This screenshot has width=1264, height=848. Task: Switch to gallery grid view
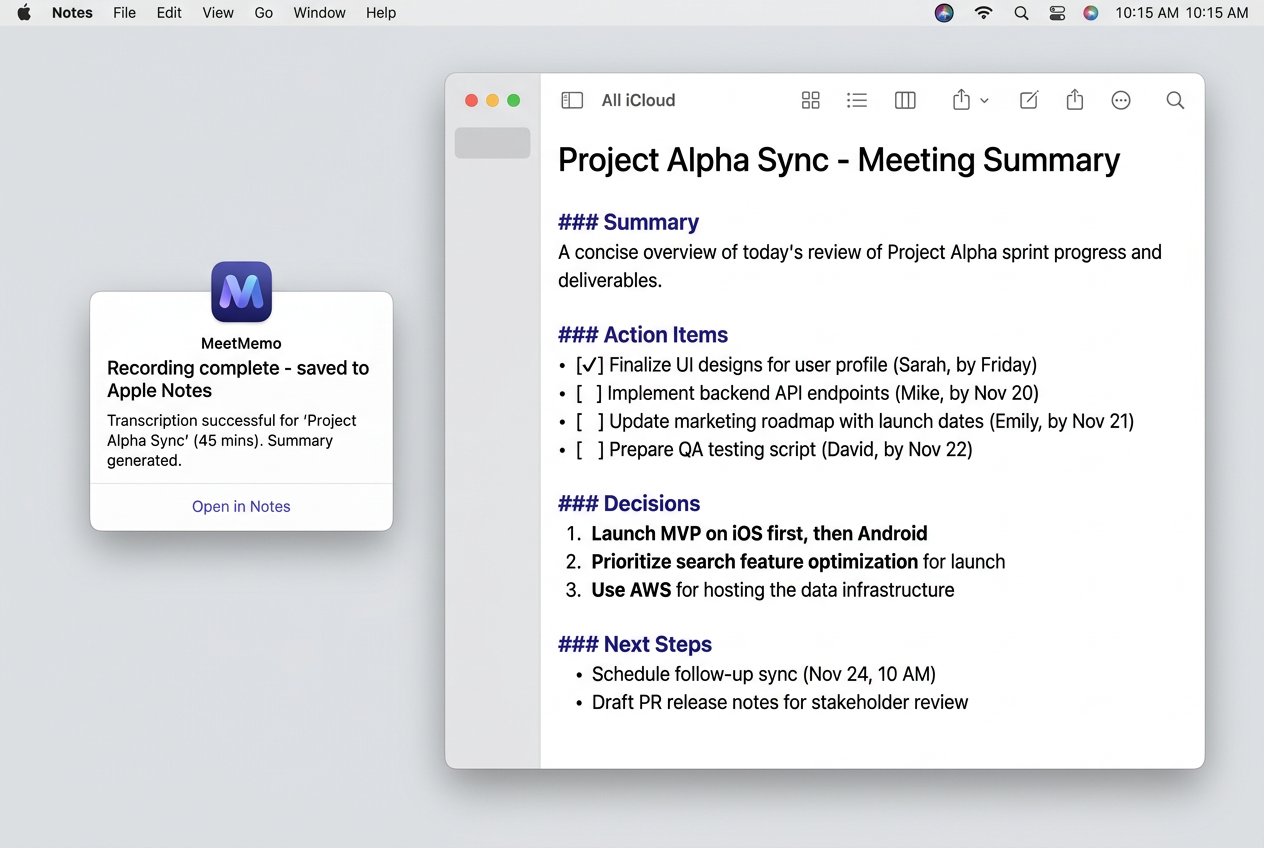[x=810, y=100]
